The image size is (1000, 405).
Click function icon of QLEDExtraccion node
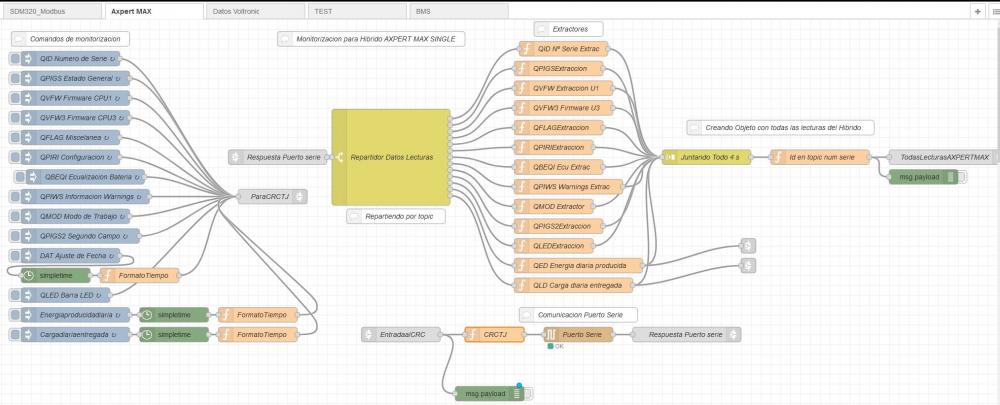tap(520, 246)
